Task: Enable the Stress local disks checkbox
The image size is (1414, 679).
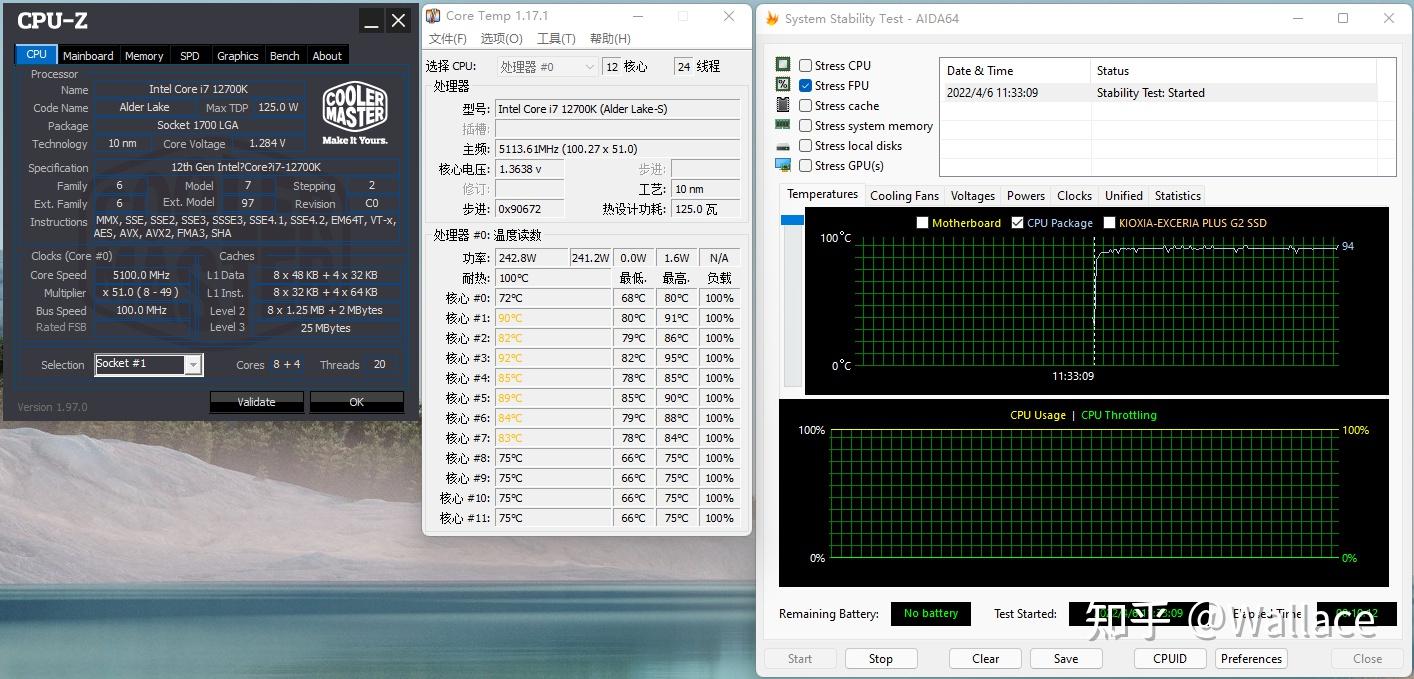Action: [805, 146]
